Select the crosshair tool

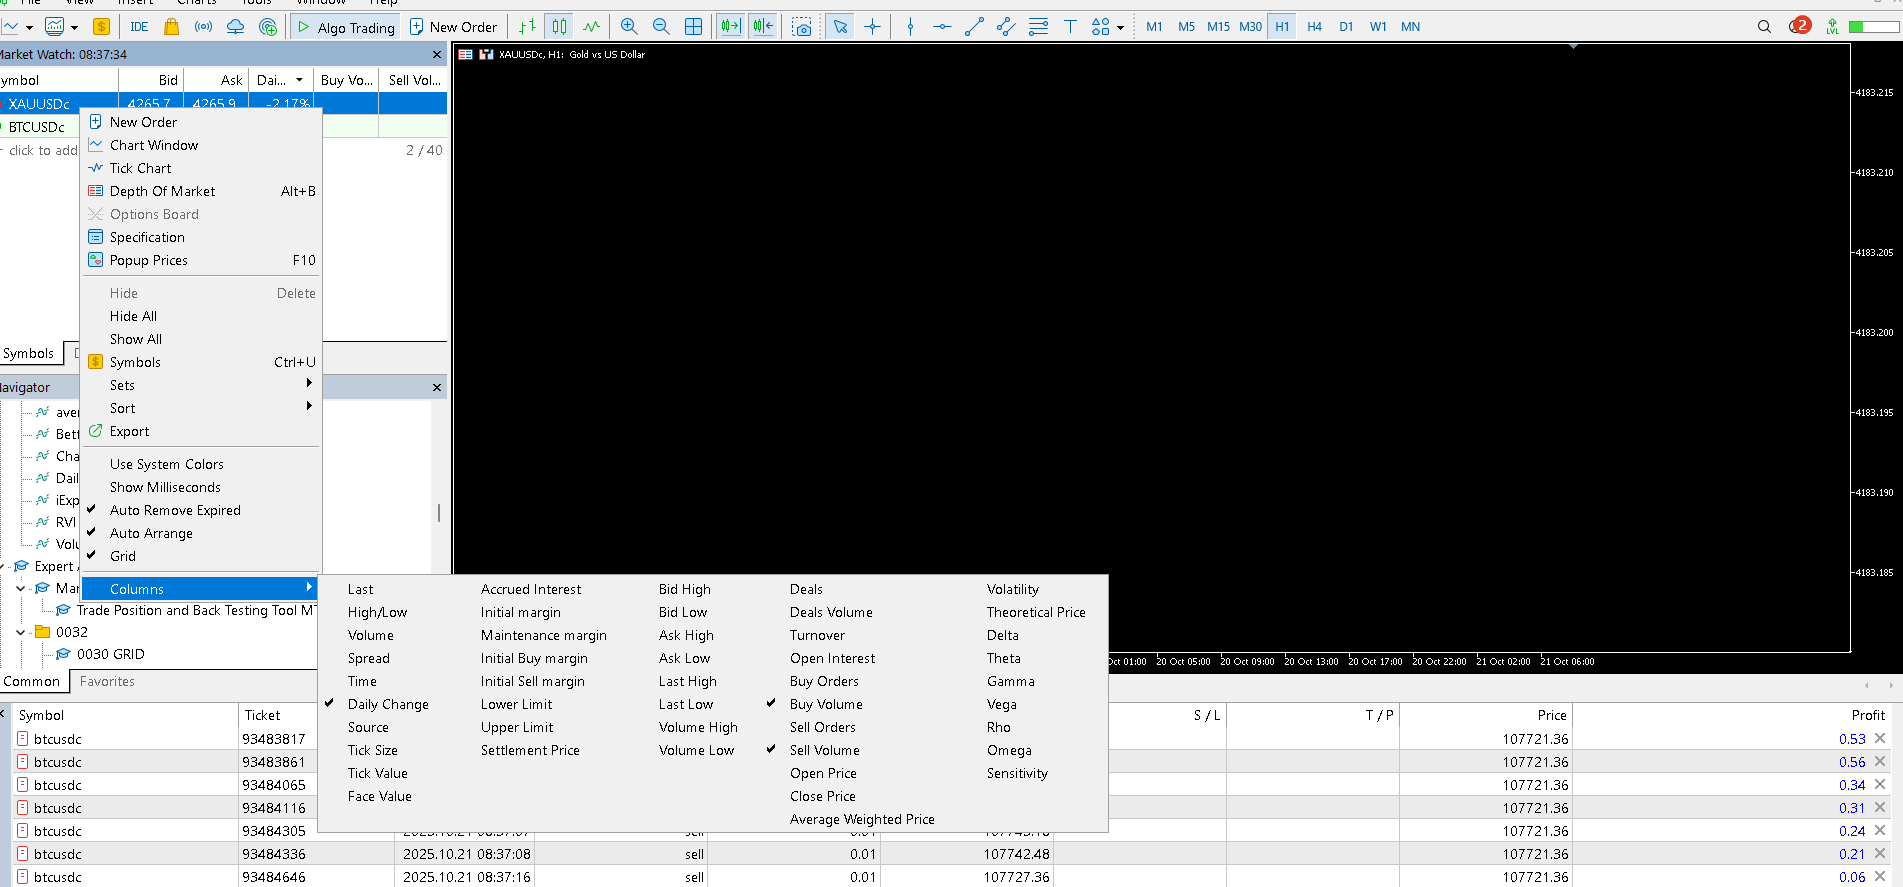point(872,27)
